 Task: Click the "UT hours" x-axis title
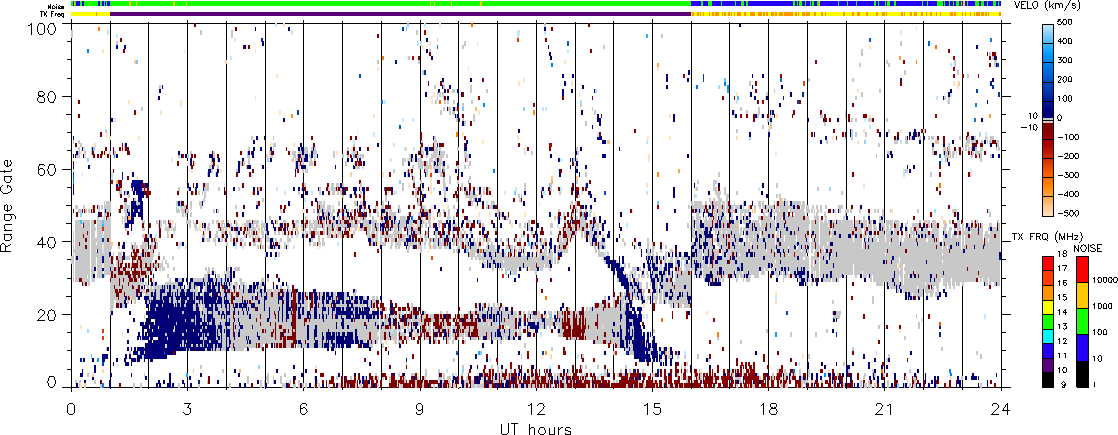(536, 429)
